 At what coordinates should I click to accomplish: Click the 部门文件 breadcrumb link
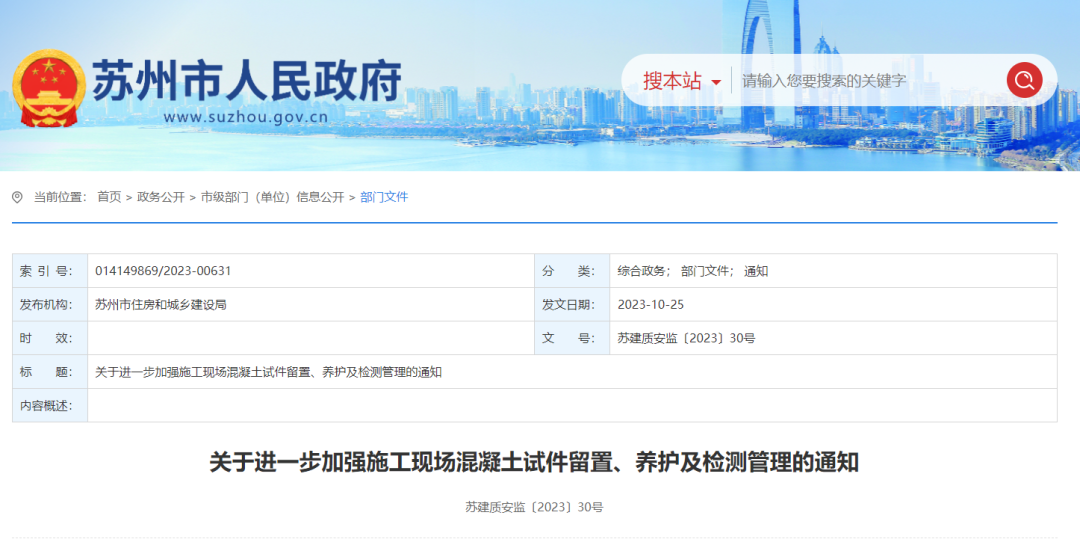384,198
